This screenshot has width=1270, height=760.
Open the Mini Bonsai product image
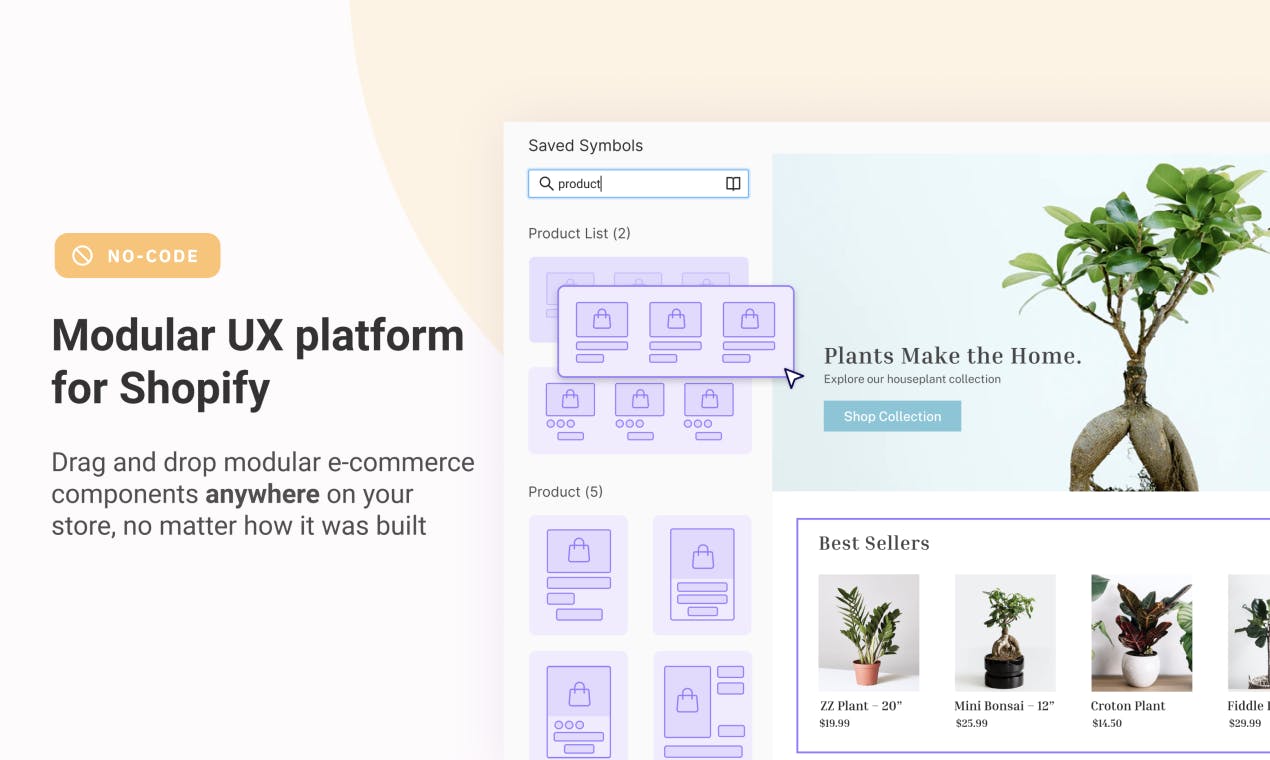1005,632
